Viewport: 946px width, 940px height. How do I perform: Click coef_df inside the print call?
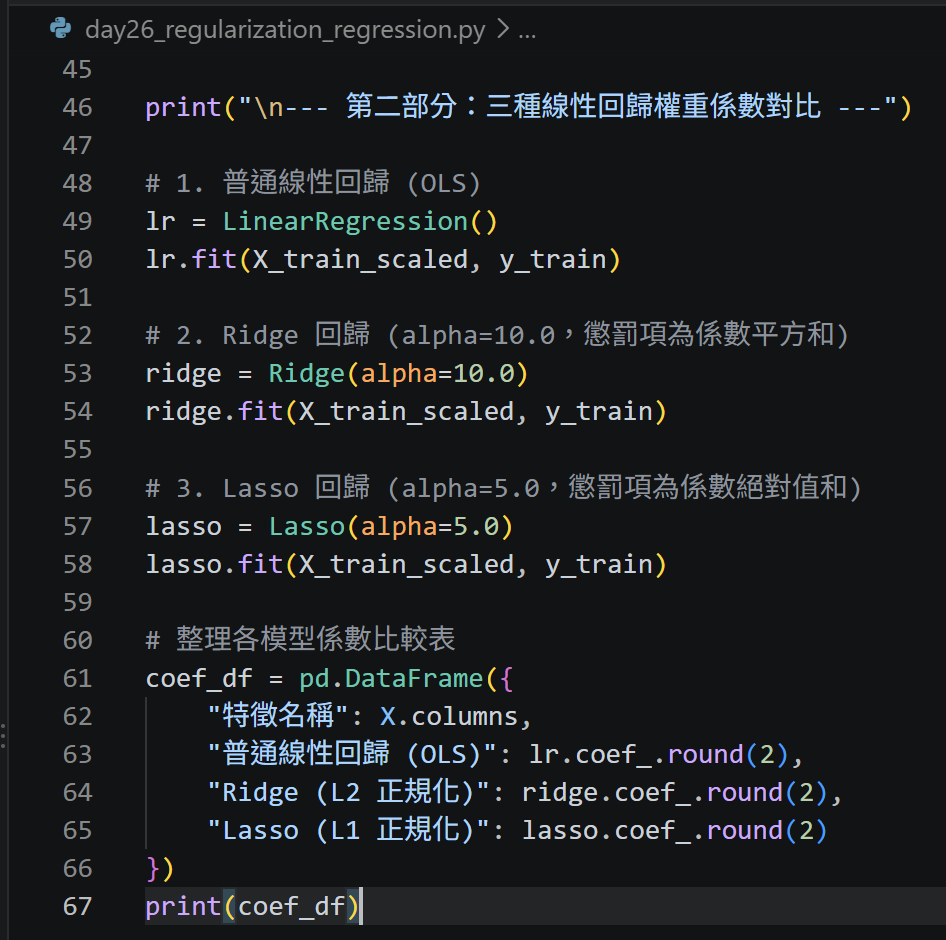pyautogui.click(x=291, y=906)
